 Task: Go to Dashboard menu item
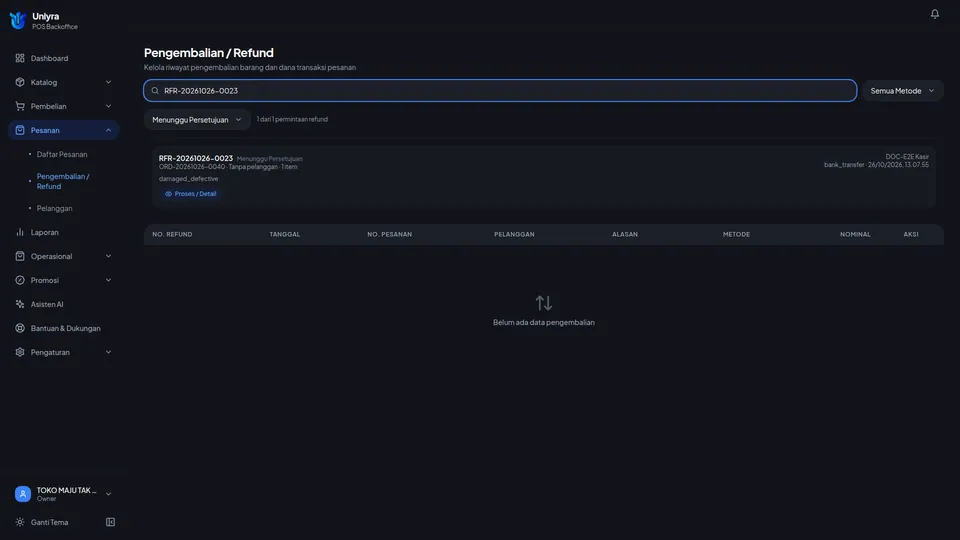(x=64, y=58)
